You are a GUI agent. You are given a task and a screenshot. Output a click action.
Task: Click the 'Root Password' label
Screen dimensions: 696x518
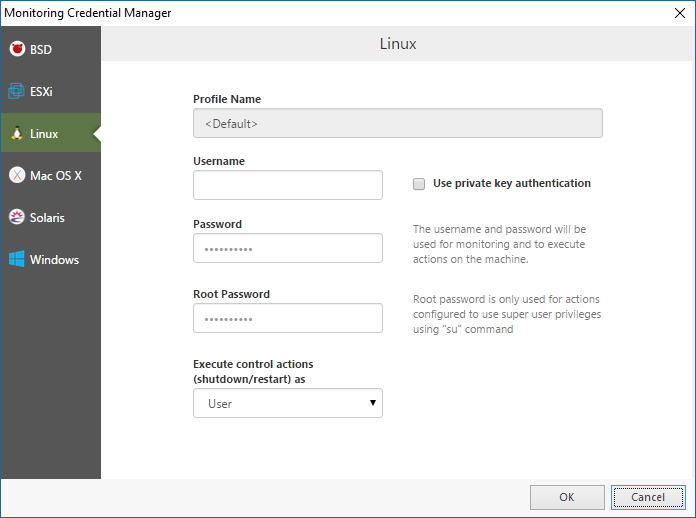pyautogui.click(x=231, y=294)
